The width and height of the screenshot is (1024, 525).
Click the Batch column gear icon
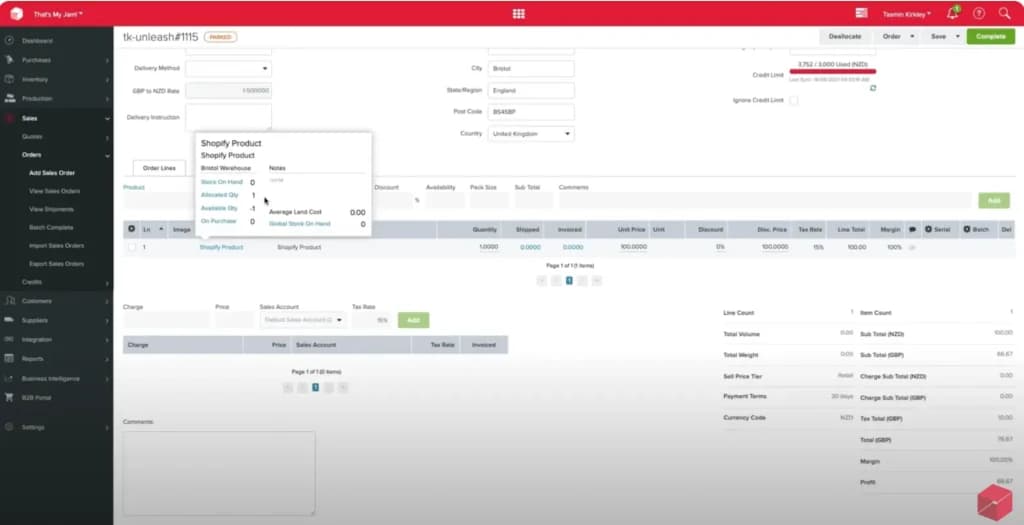[967, 229]
